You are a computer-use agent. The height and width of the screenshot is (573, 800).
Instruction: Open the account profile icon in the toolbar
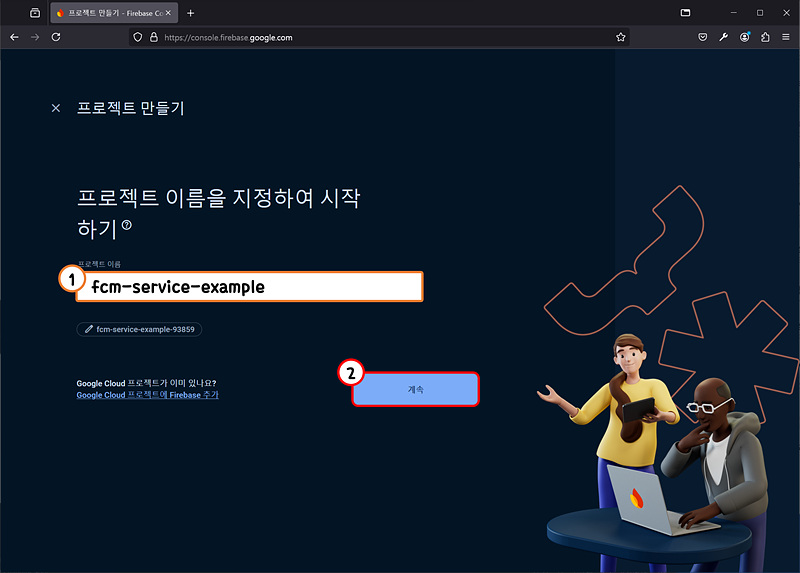[x=745, y=37]
